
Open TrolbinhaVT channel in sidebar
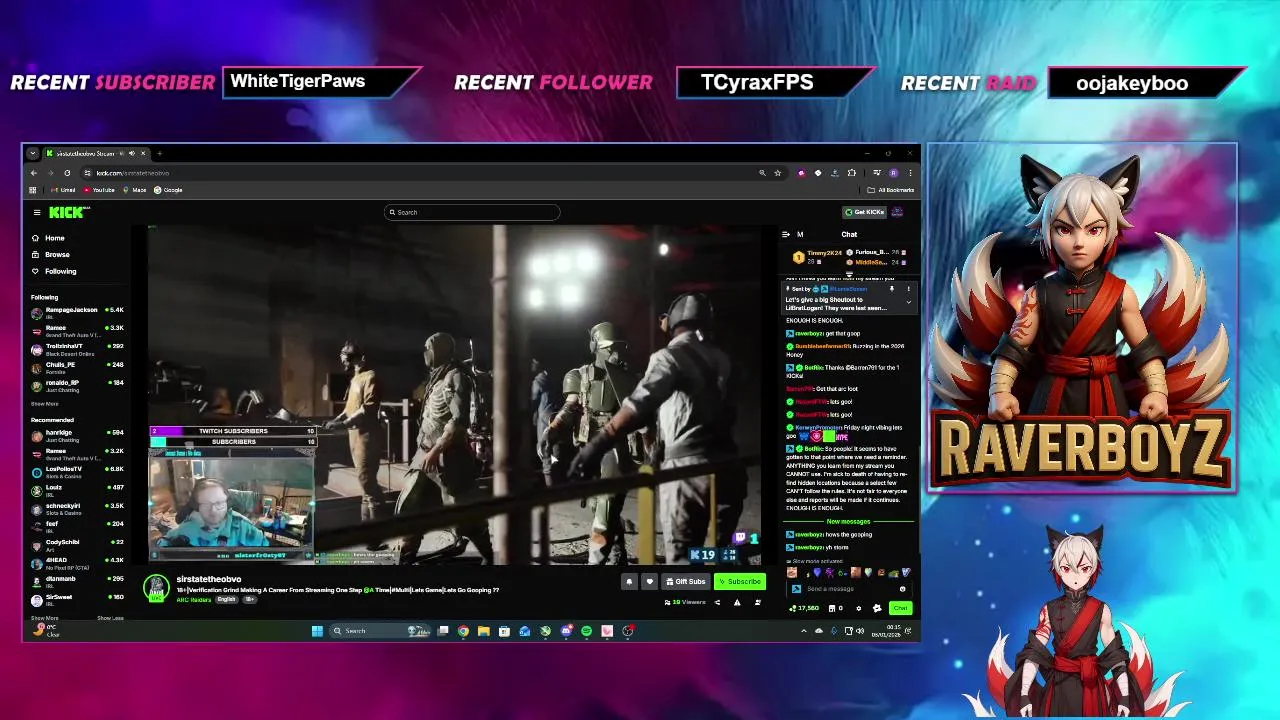(x=78, y=348)
